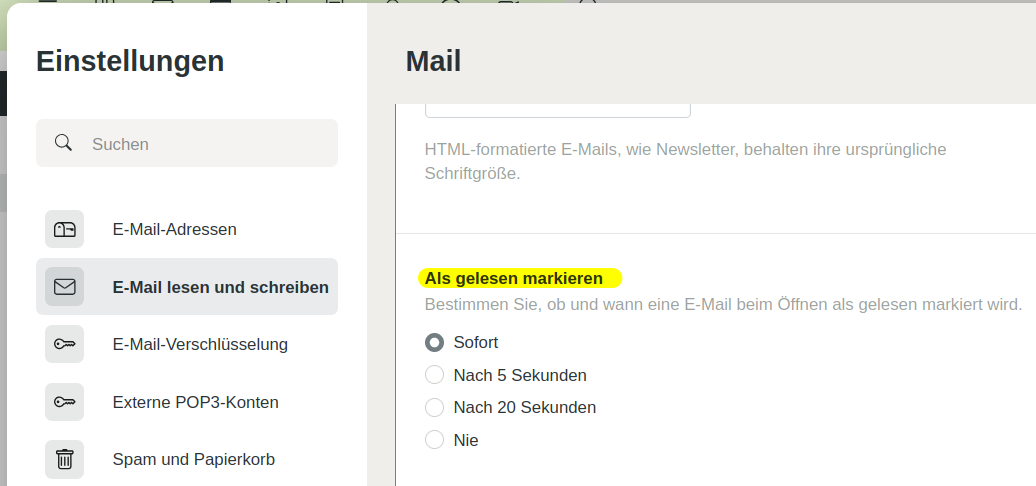Click the envelope icon in the sidebar
The image size is (1036, 486).
pyautogui.click(x=65, y=287)
